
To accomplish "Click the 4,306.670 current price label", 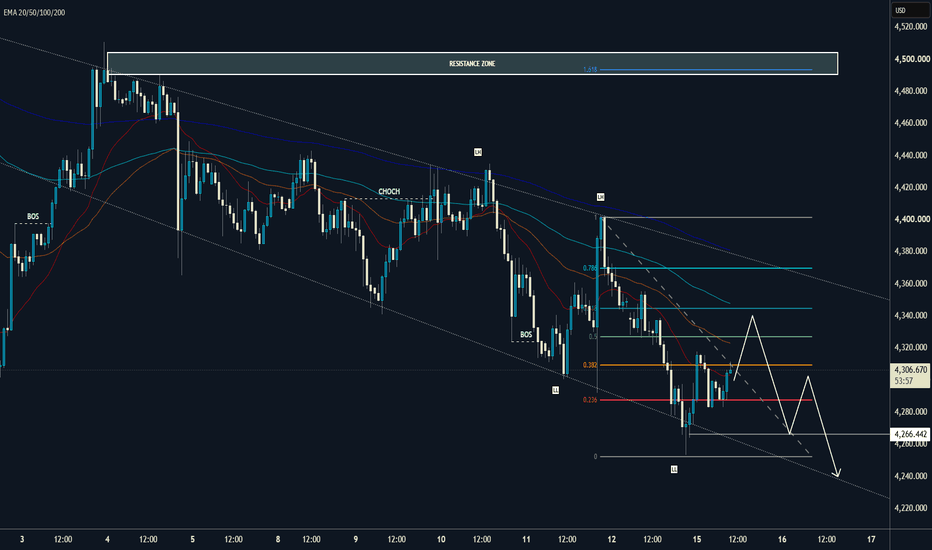I will (x=911, y=370).
